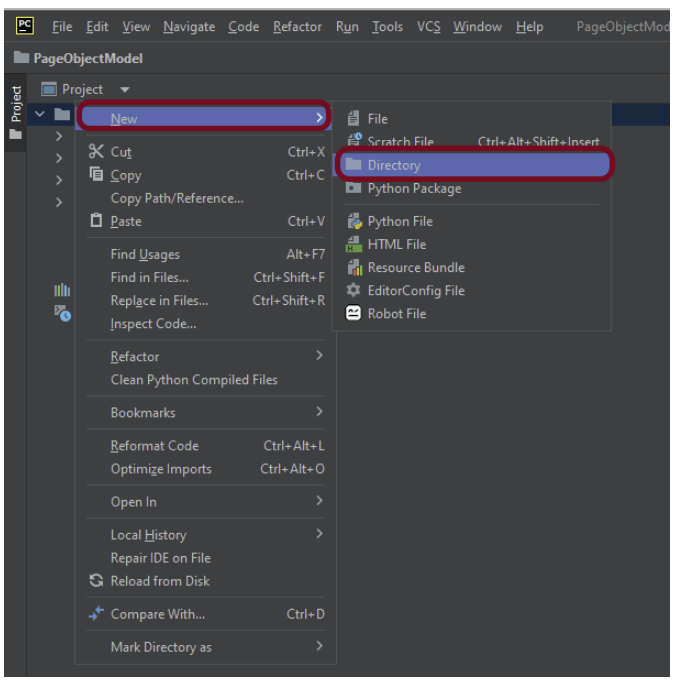
Task: Click the PageObjectModel breadcrumb label
Action: (88, 58)
